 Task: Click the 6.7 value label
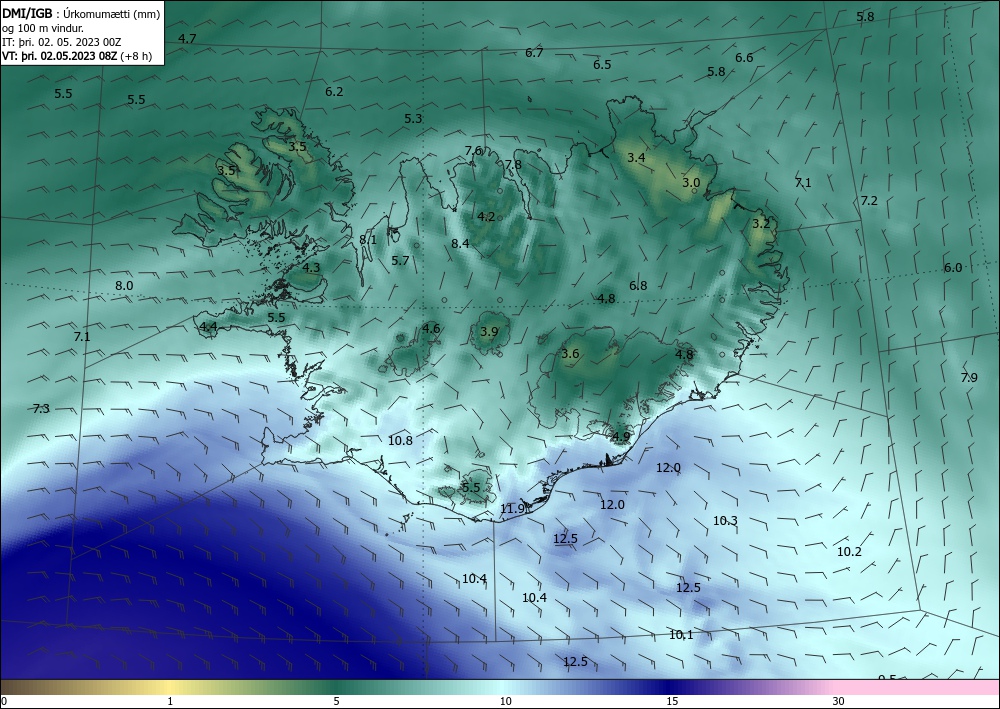(534, 52)
